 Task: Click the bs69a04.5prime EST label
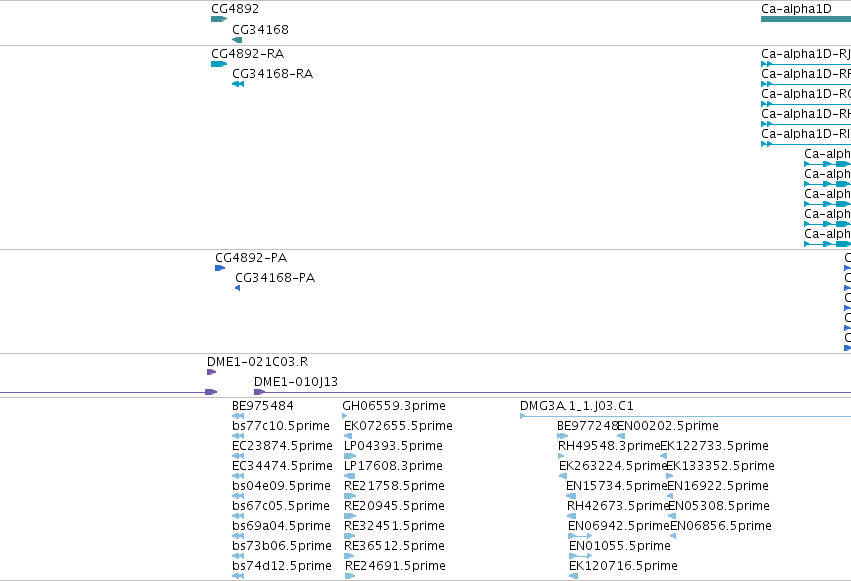coord(281,526)
